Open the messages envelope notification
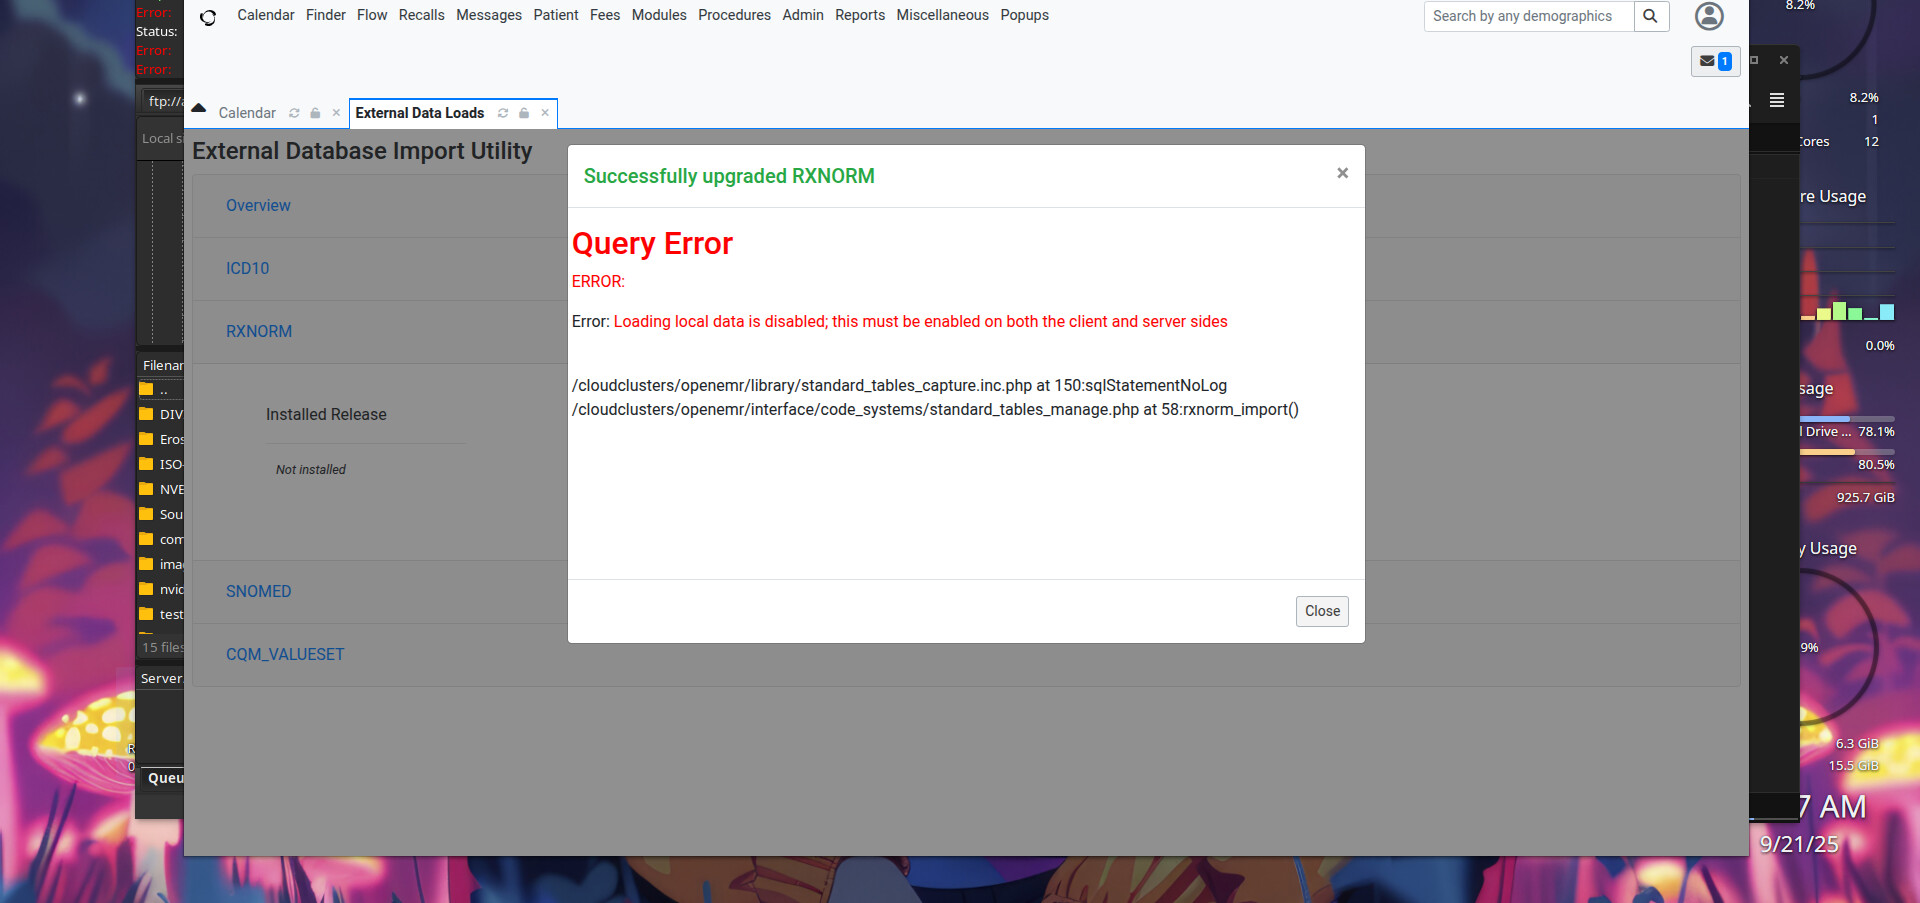 1715,61
